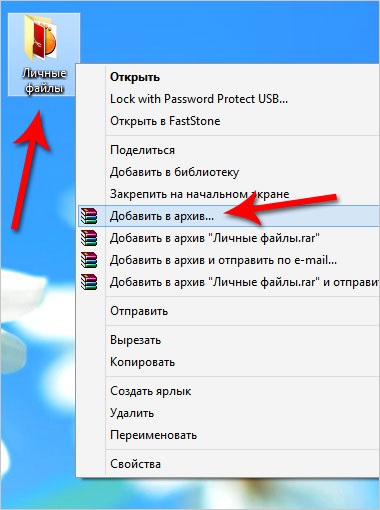Click WinRAR icon beside archive and e-mail entry
The image size is (380, 510).
coord(89,260)
